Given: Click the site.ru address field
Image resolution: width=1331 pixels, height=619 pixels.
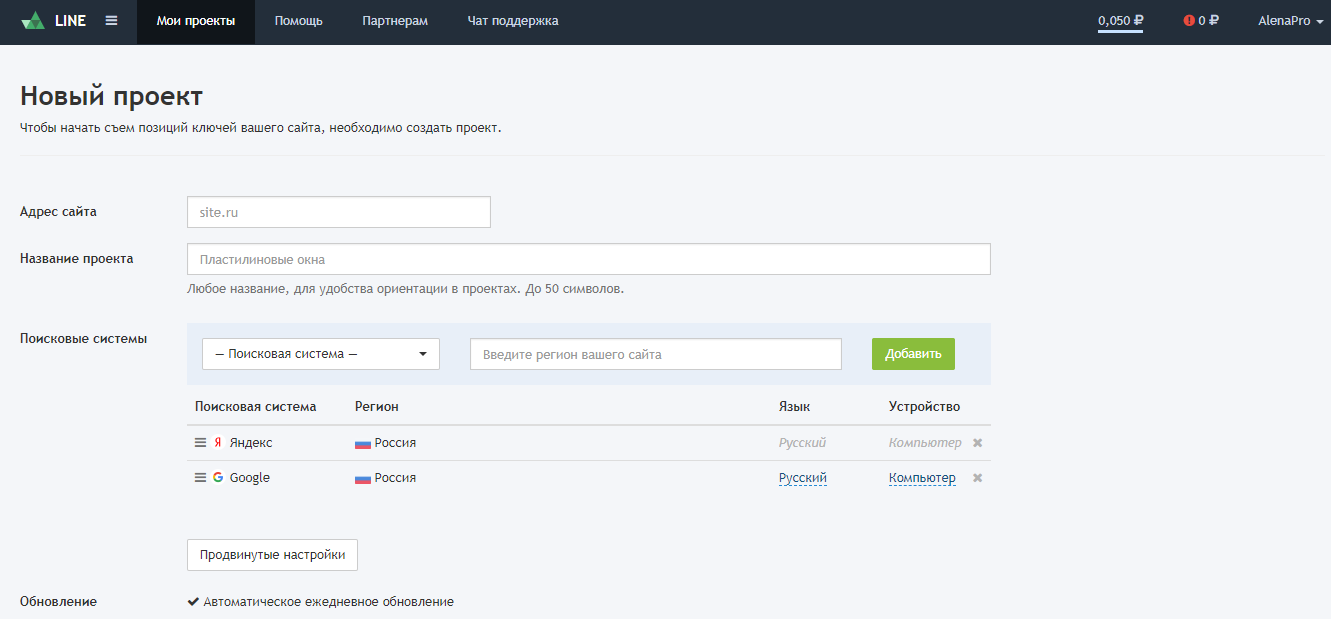Looking at the screenshot, I should pos(338,211).
